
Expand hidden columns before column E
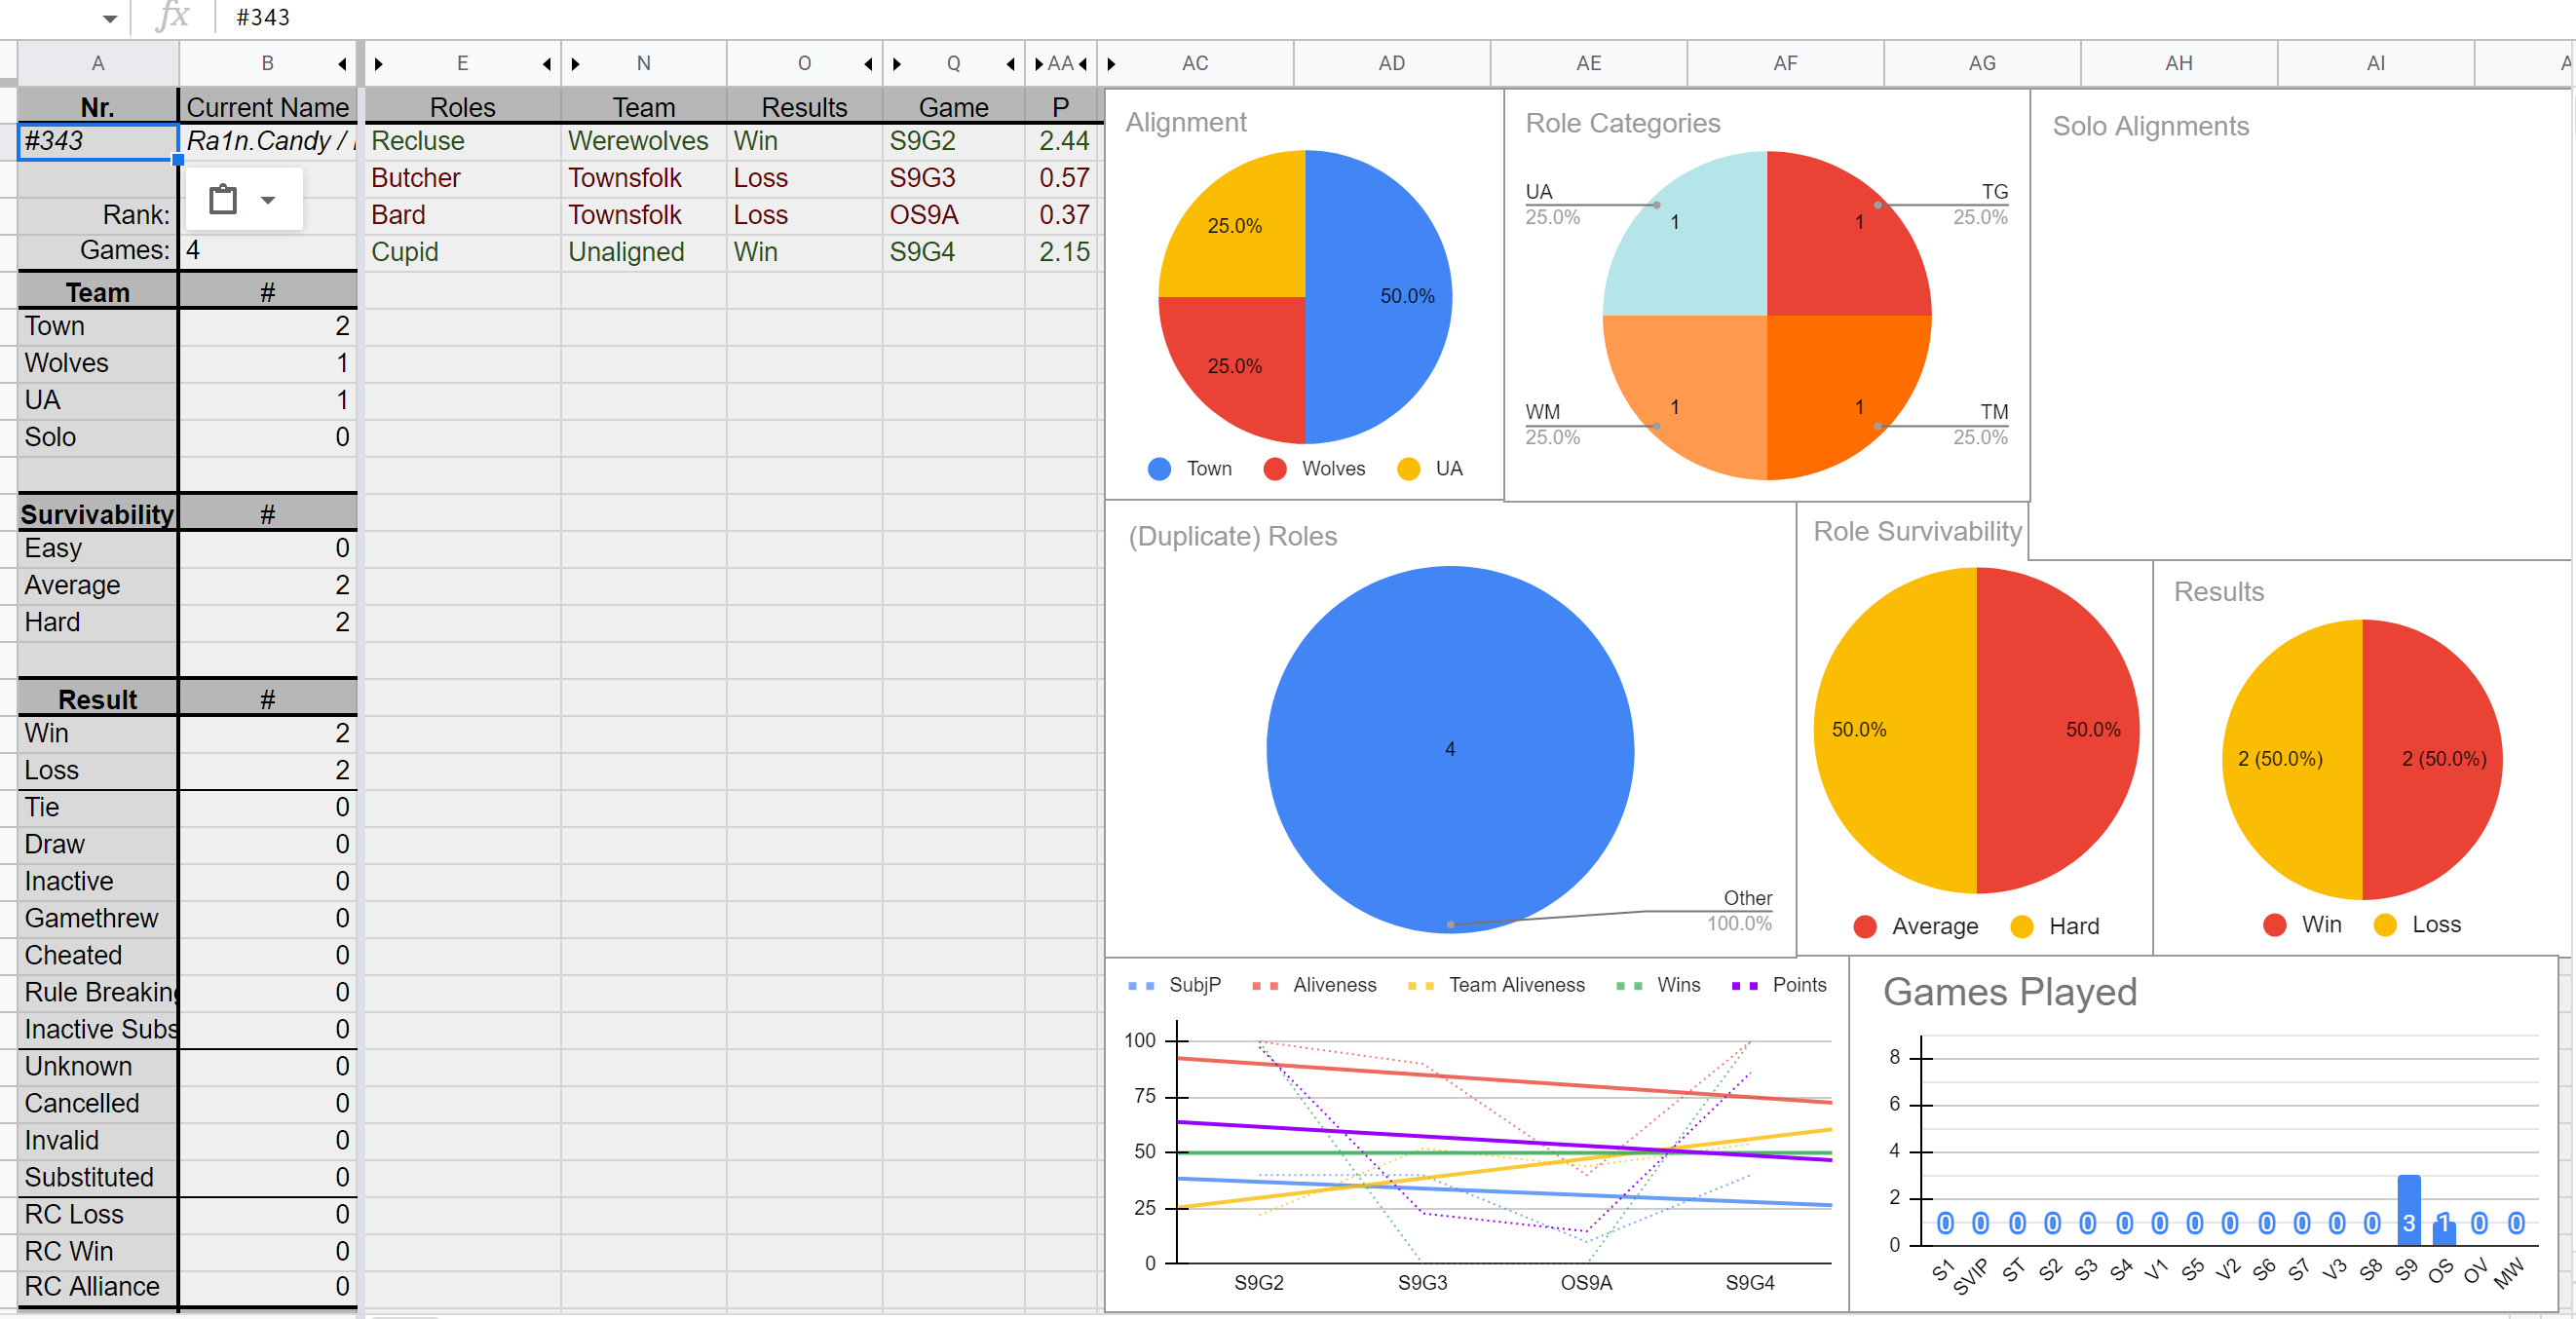(x=379, y=64)
